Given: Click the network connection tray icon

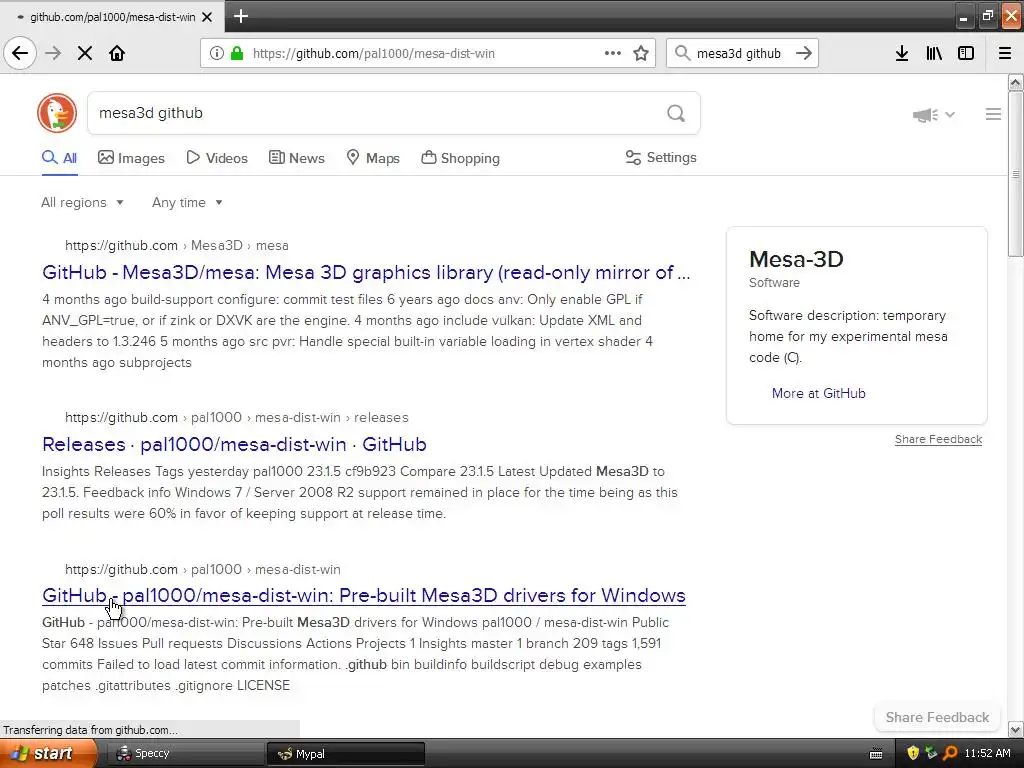Looking at the screenshot, I should pyautogui.click(x=931, y=753).
